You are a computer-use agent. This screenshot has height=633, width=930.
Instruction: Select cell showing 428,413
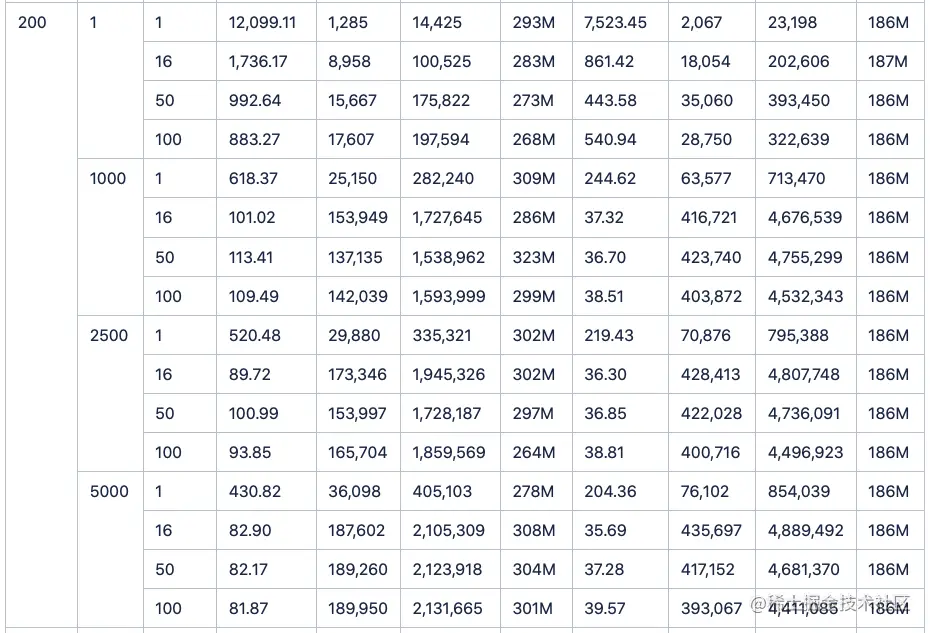[x=710, y=374]
